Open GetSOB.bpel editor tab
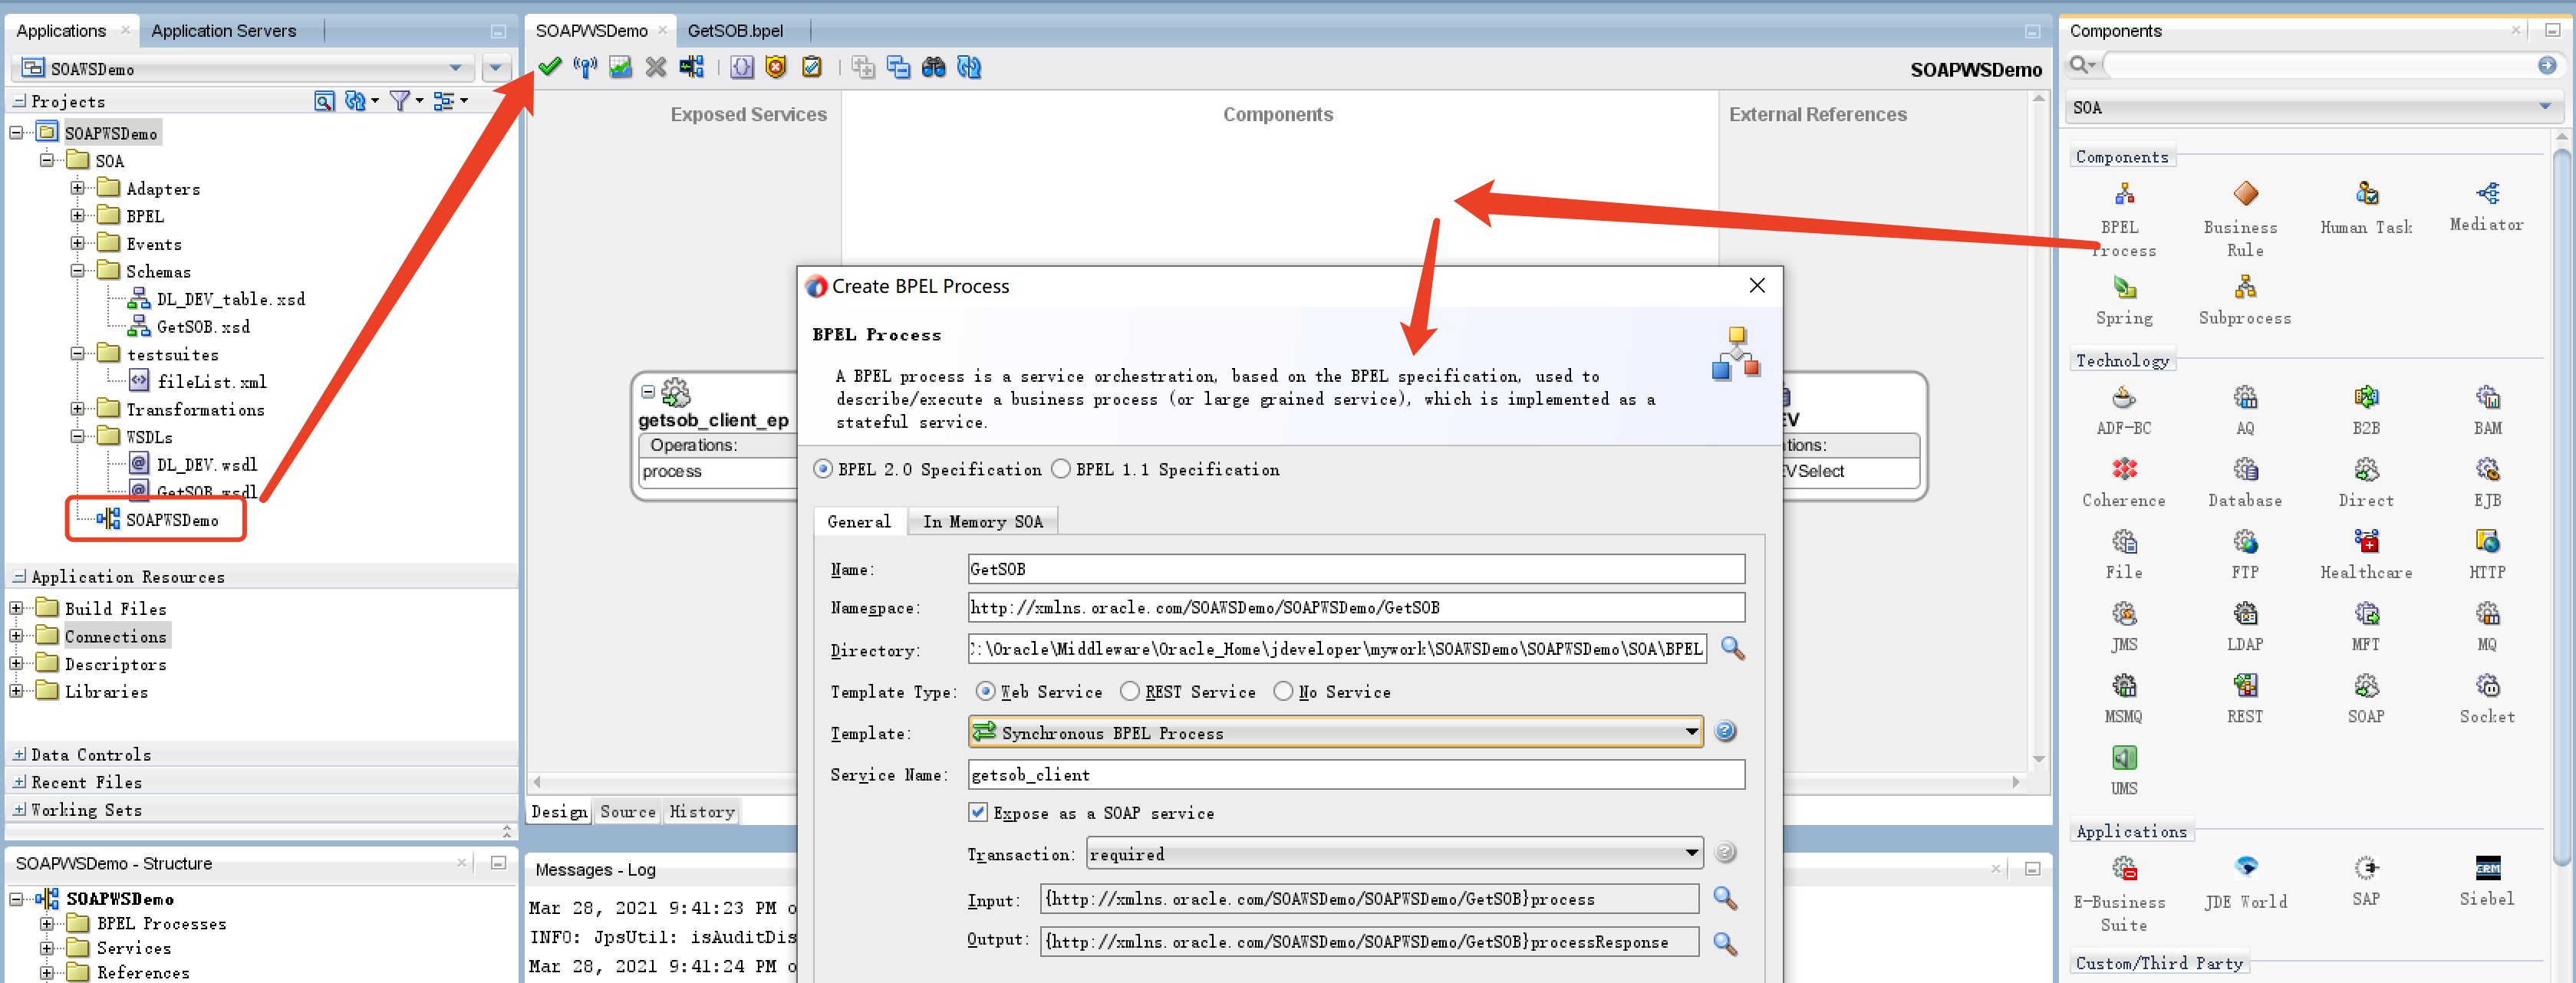 click(x=735, y=31)
